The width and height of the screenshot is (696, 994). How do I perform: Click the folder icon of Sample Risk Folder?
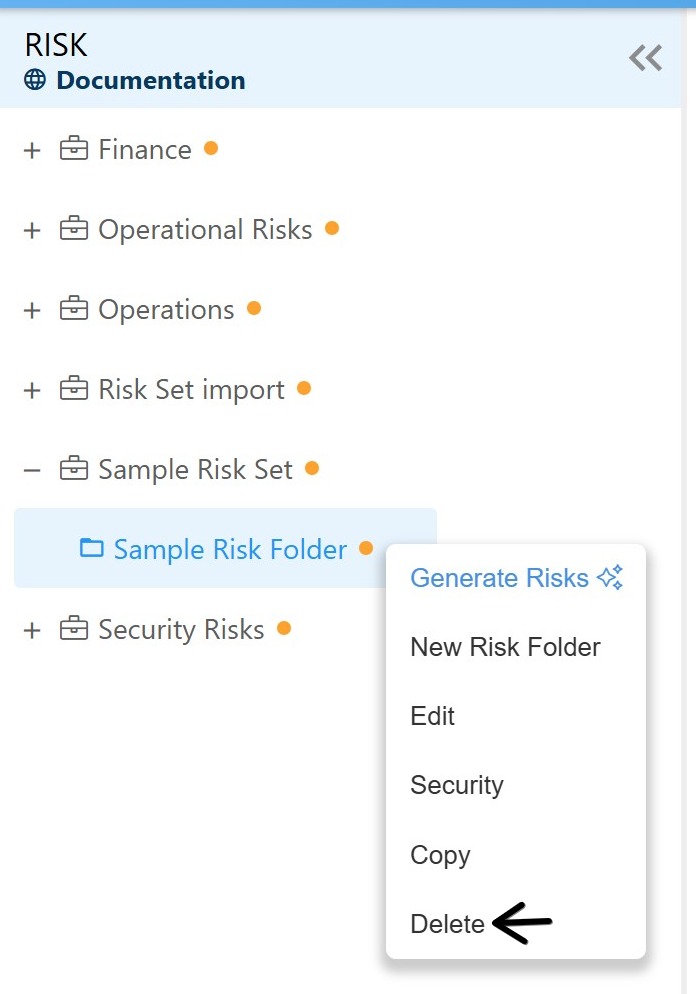pyautogui.click(x=91, y=548)
